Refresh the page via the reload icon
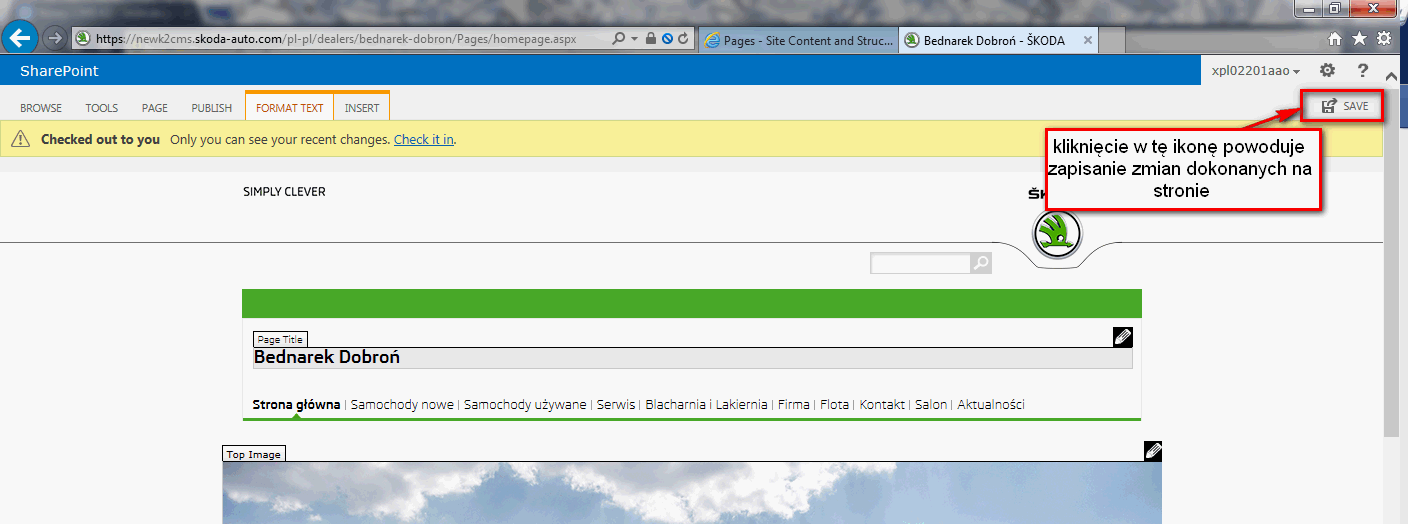This screenshot has width=1408, height=524. pyautogui.click(x=684, y=39)
